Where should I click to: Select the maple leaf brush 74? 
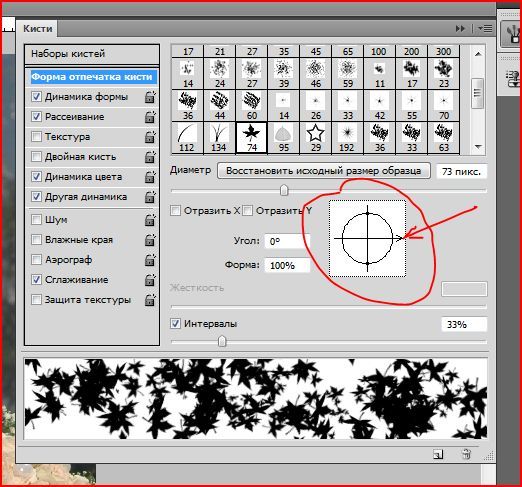(252, 138)
